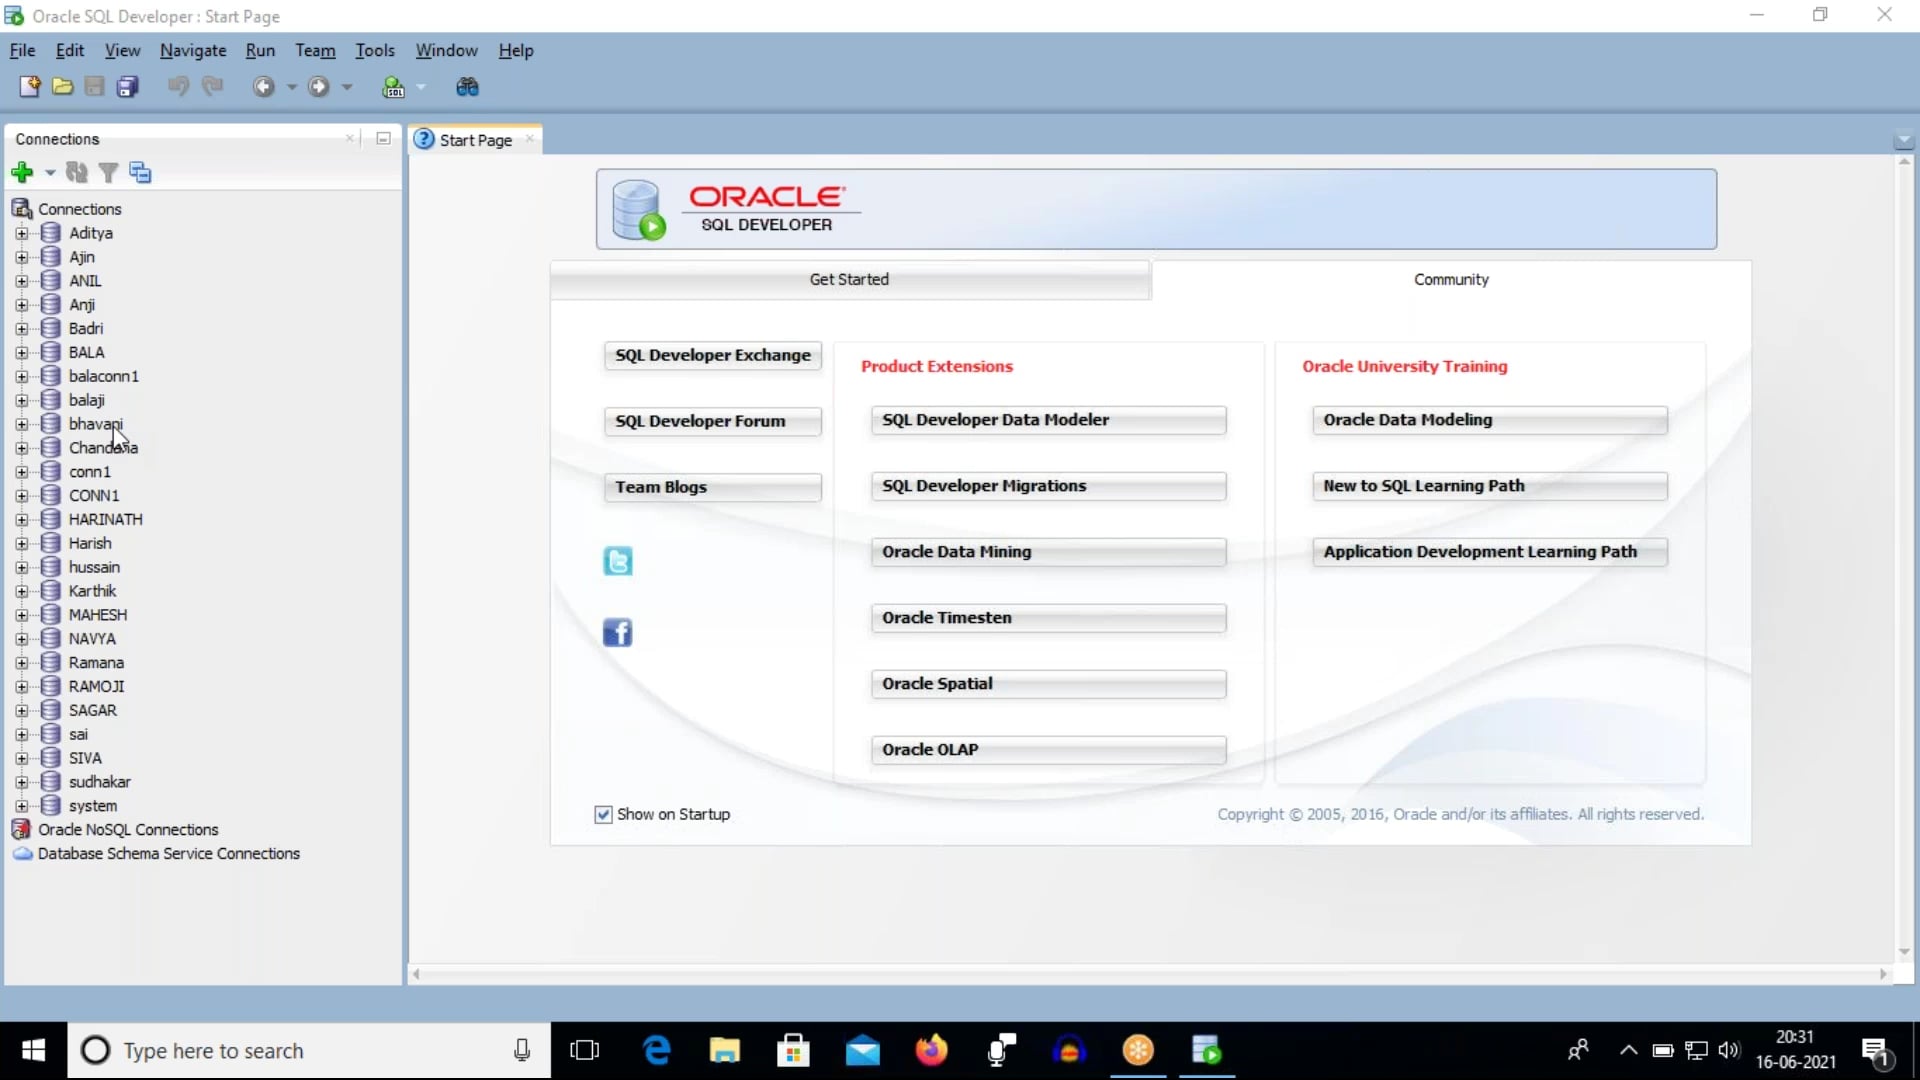Switch to the Get Started tab
1920x1080 pixels.
pyautogui.click(x=849, y=279)
